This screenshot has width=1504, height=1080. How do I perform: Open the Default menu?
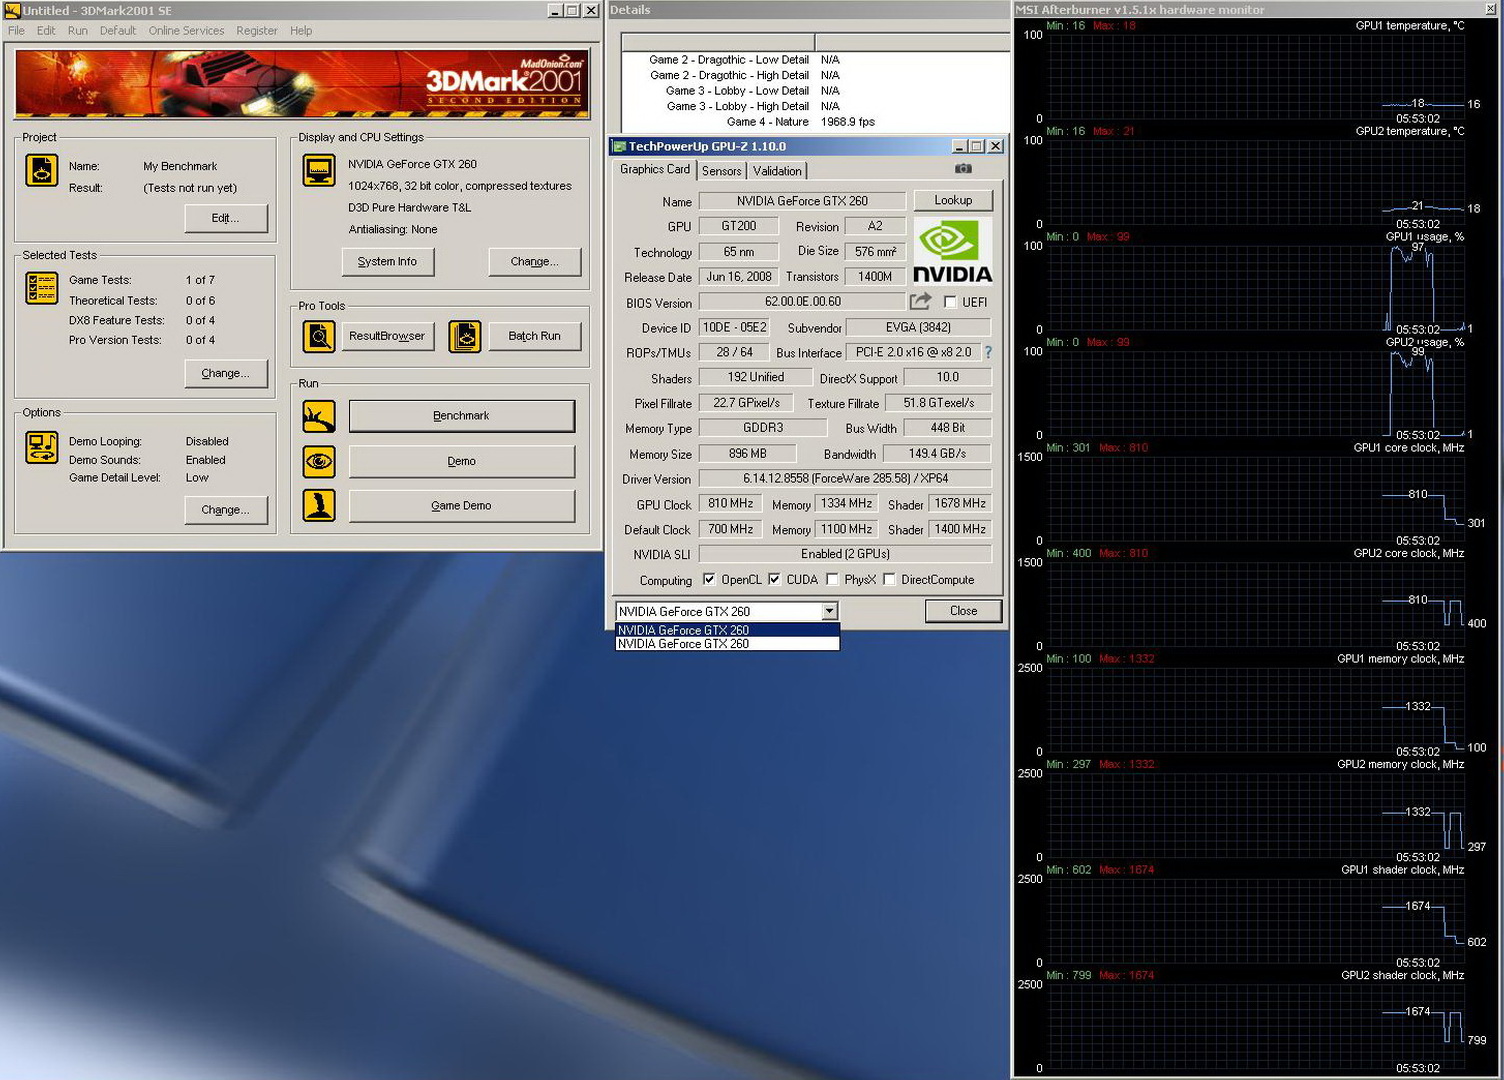(x=118, y=31)
